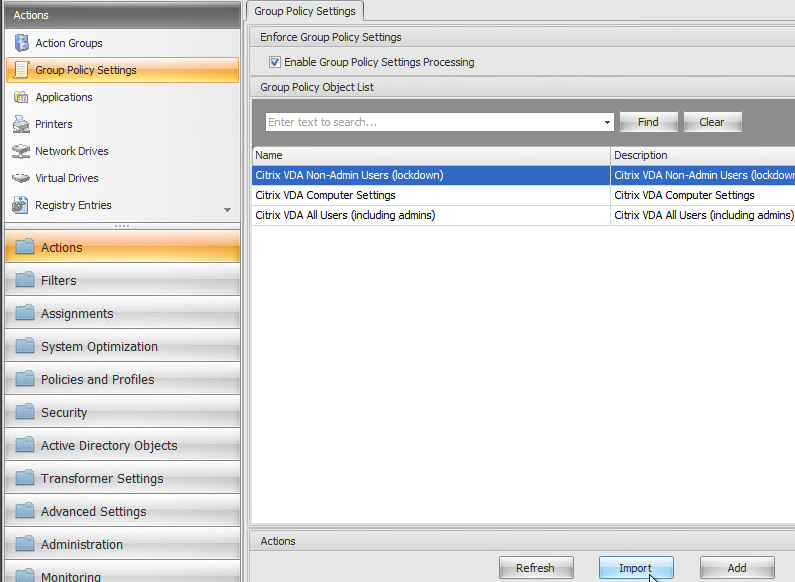
Task: Click the Active Directory Objects folder icon
Action: (x=24, y=445)
